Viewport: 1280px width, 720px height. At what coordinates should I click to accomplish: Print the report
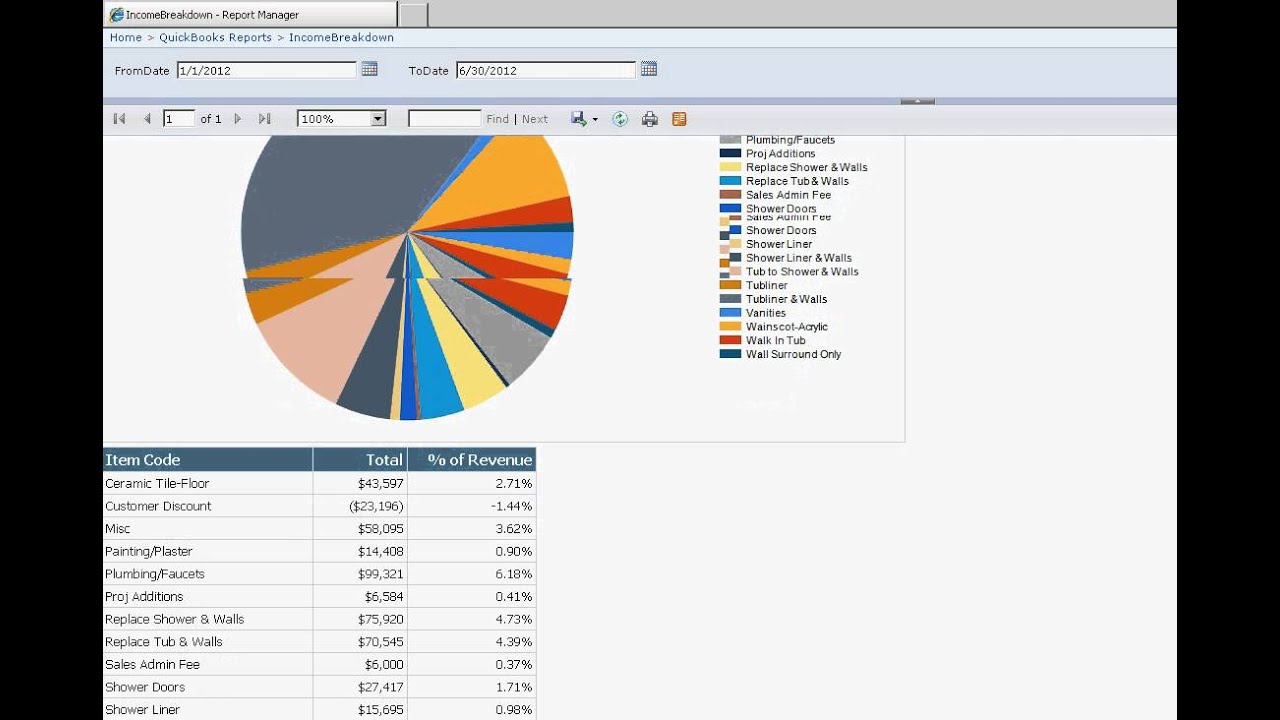tap(650, 119)
